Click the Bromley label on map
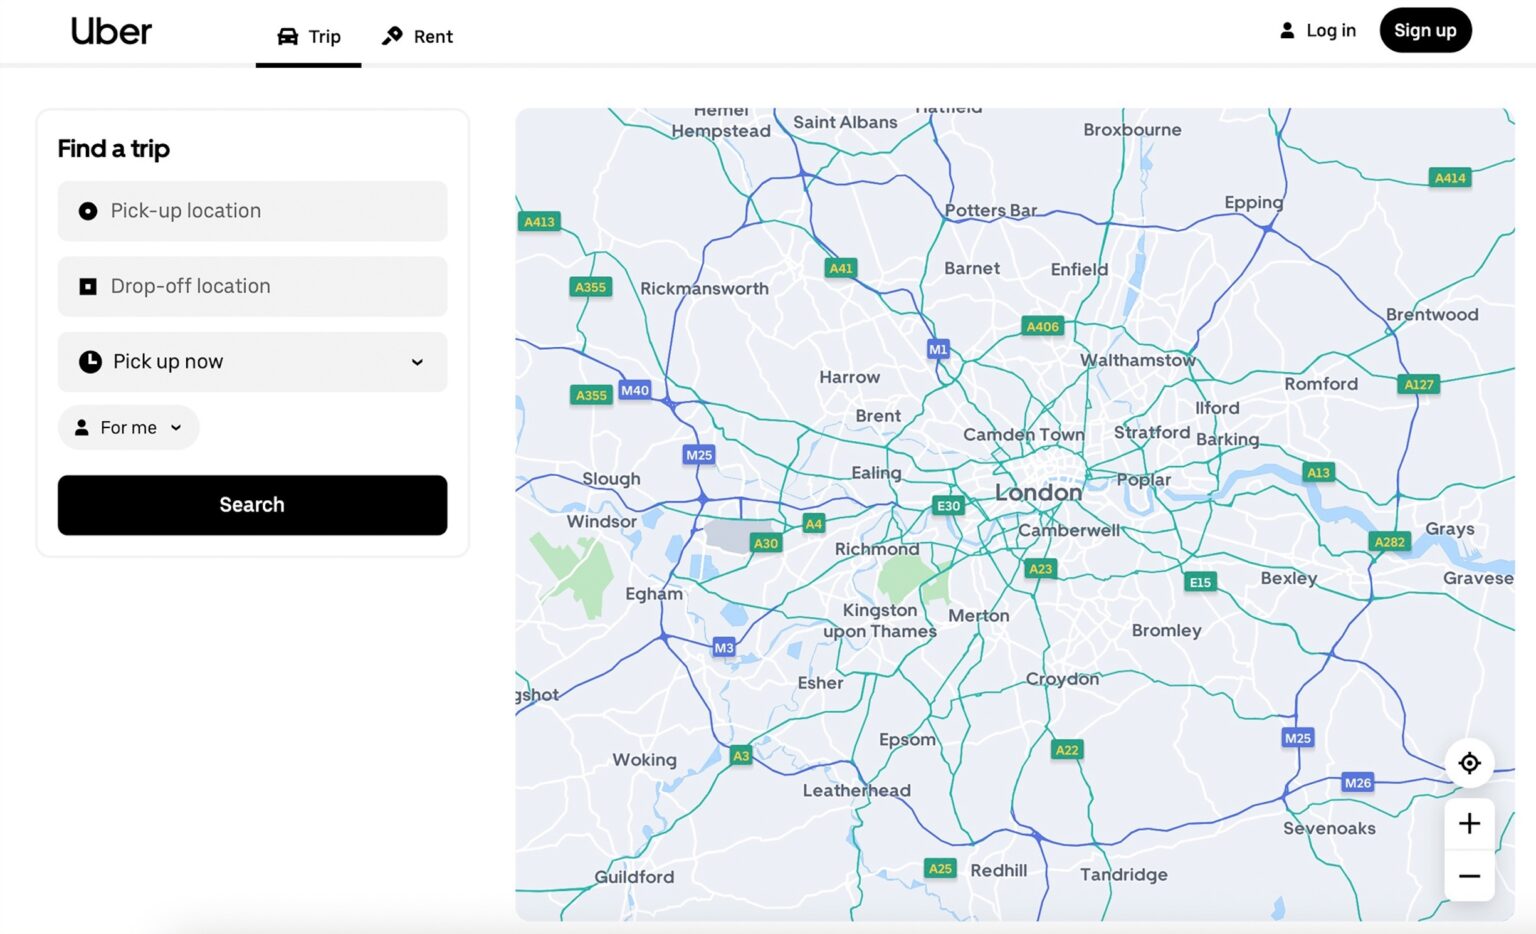The width and height of the screenshot is (1536, 934). (1166, 630)
